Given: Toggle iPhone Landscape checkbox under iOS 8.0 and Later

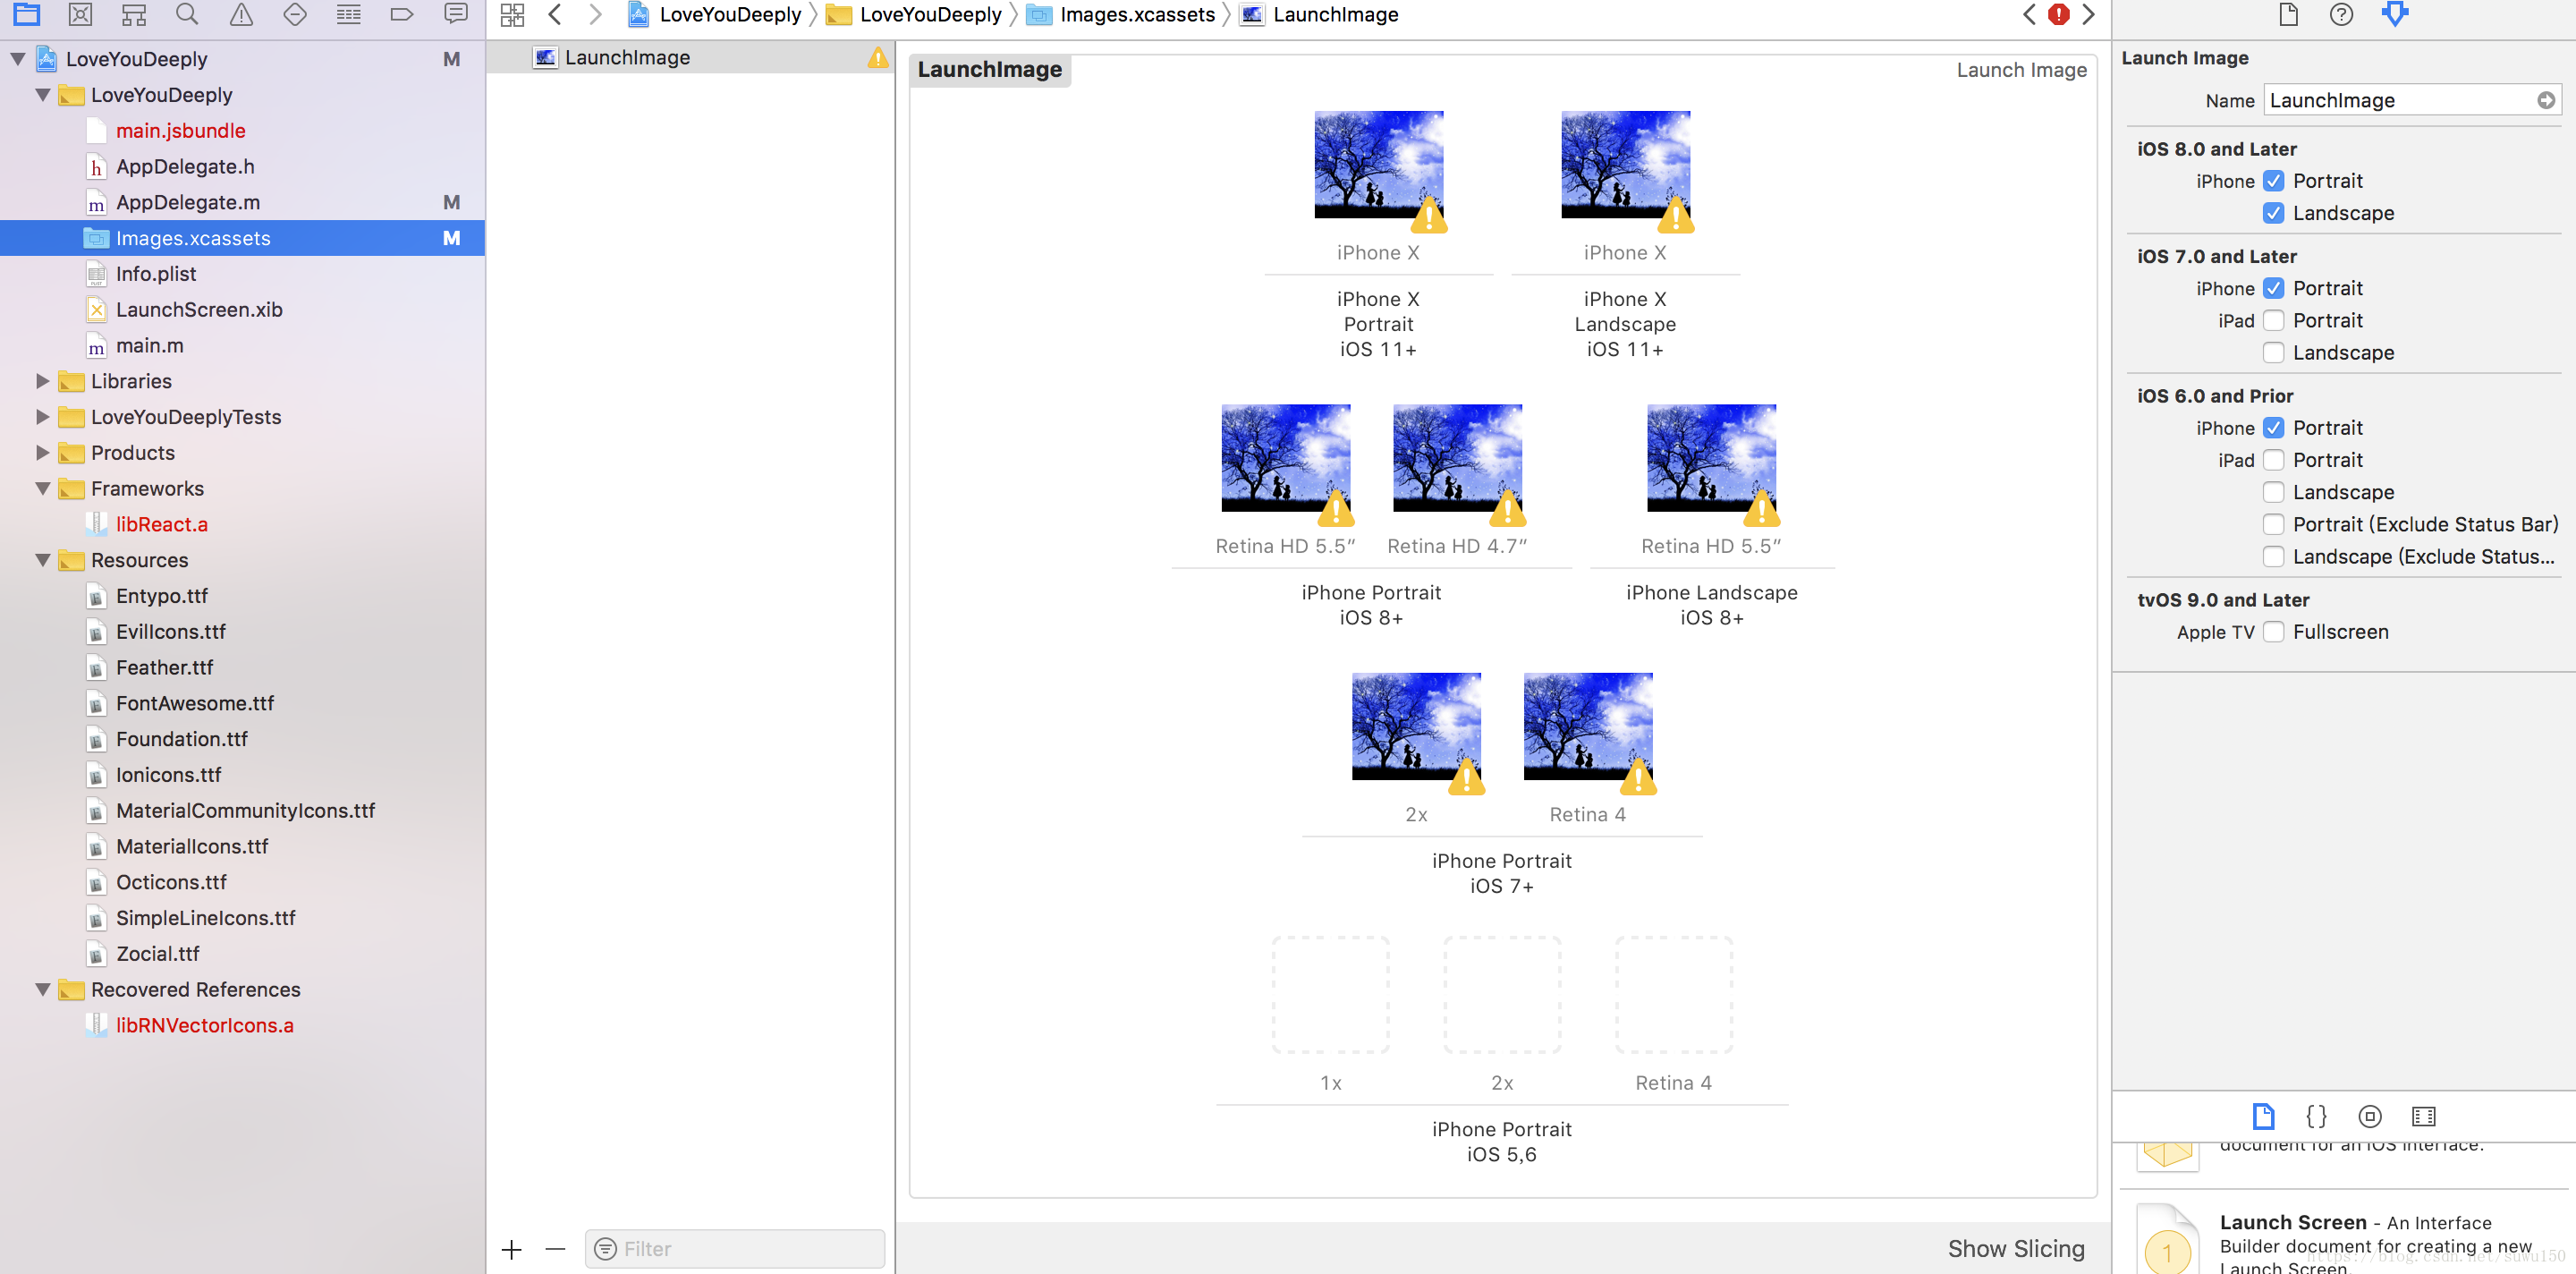Looking at the screenshot, I should click(x=2274, y=214).
